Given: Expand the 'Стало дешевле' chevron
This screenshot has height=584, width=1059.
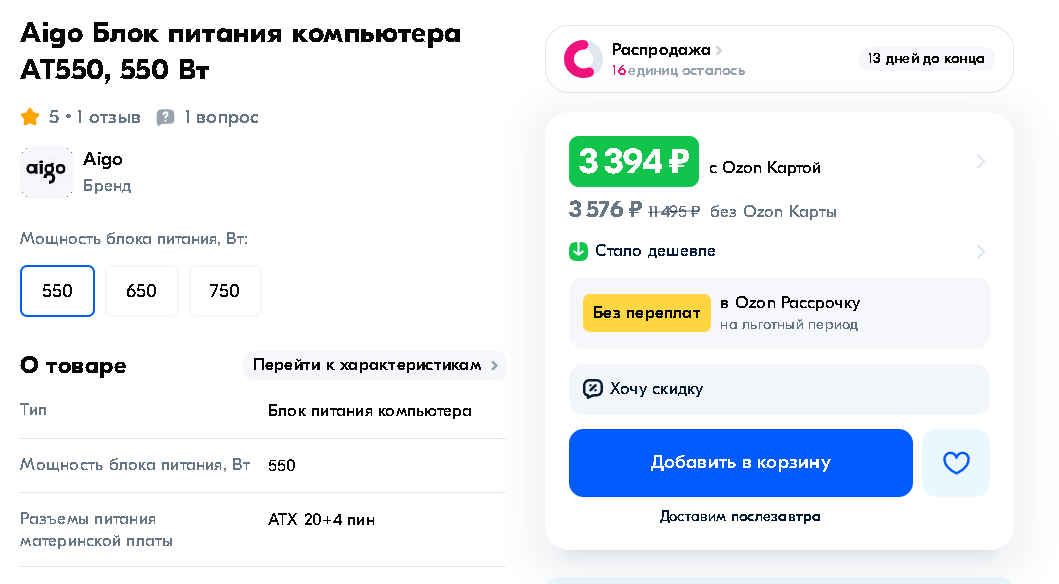Looking at the screenshot, I should point(980,251).
